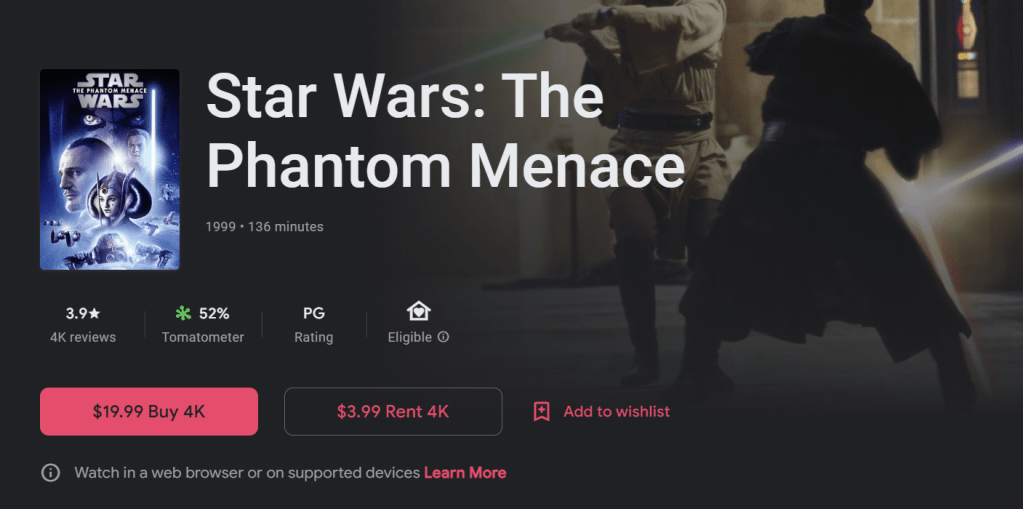Buy the movie in 4K for $19.99

tap(149, 411)
